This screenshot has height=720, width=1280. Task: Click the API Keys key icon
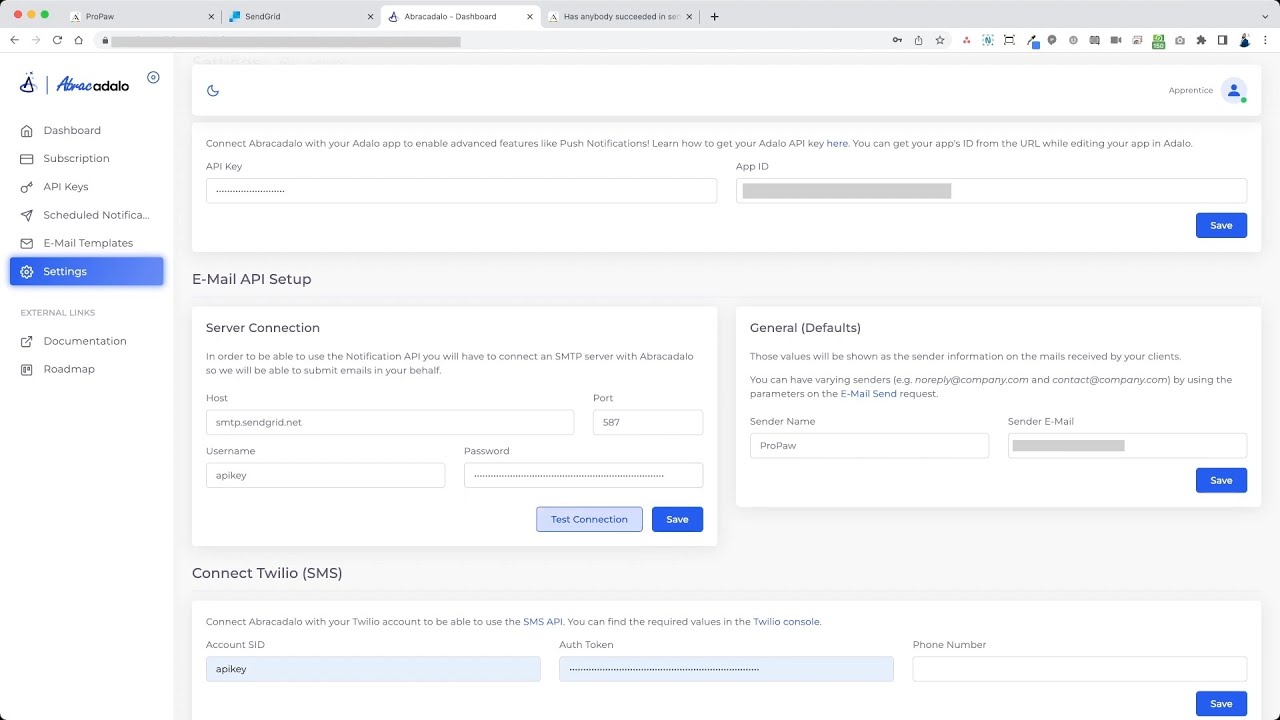[27, 187]
